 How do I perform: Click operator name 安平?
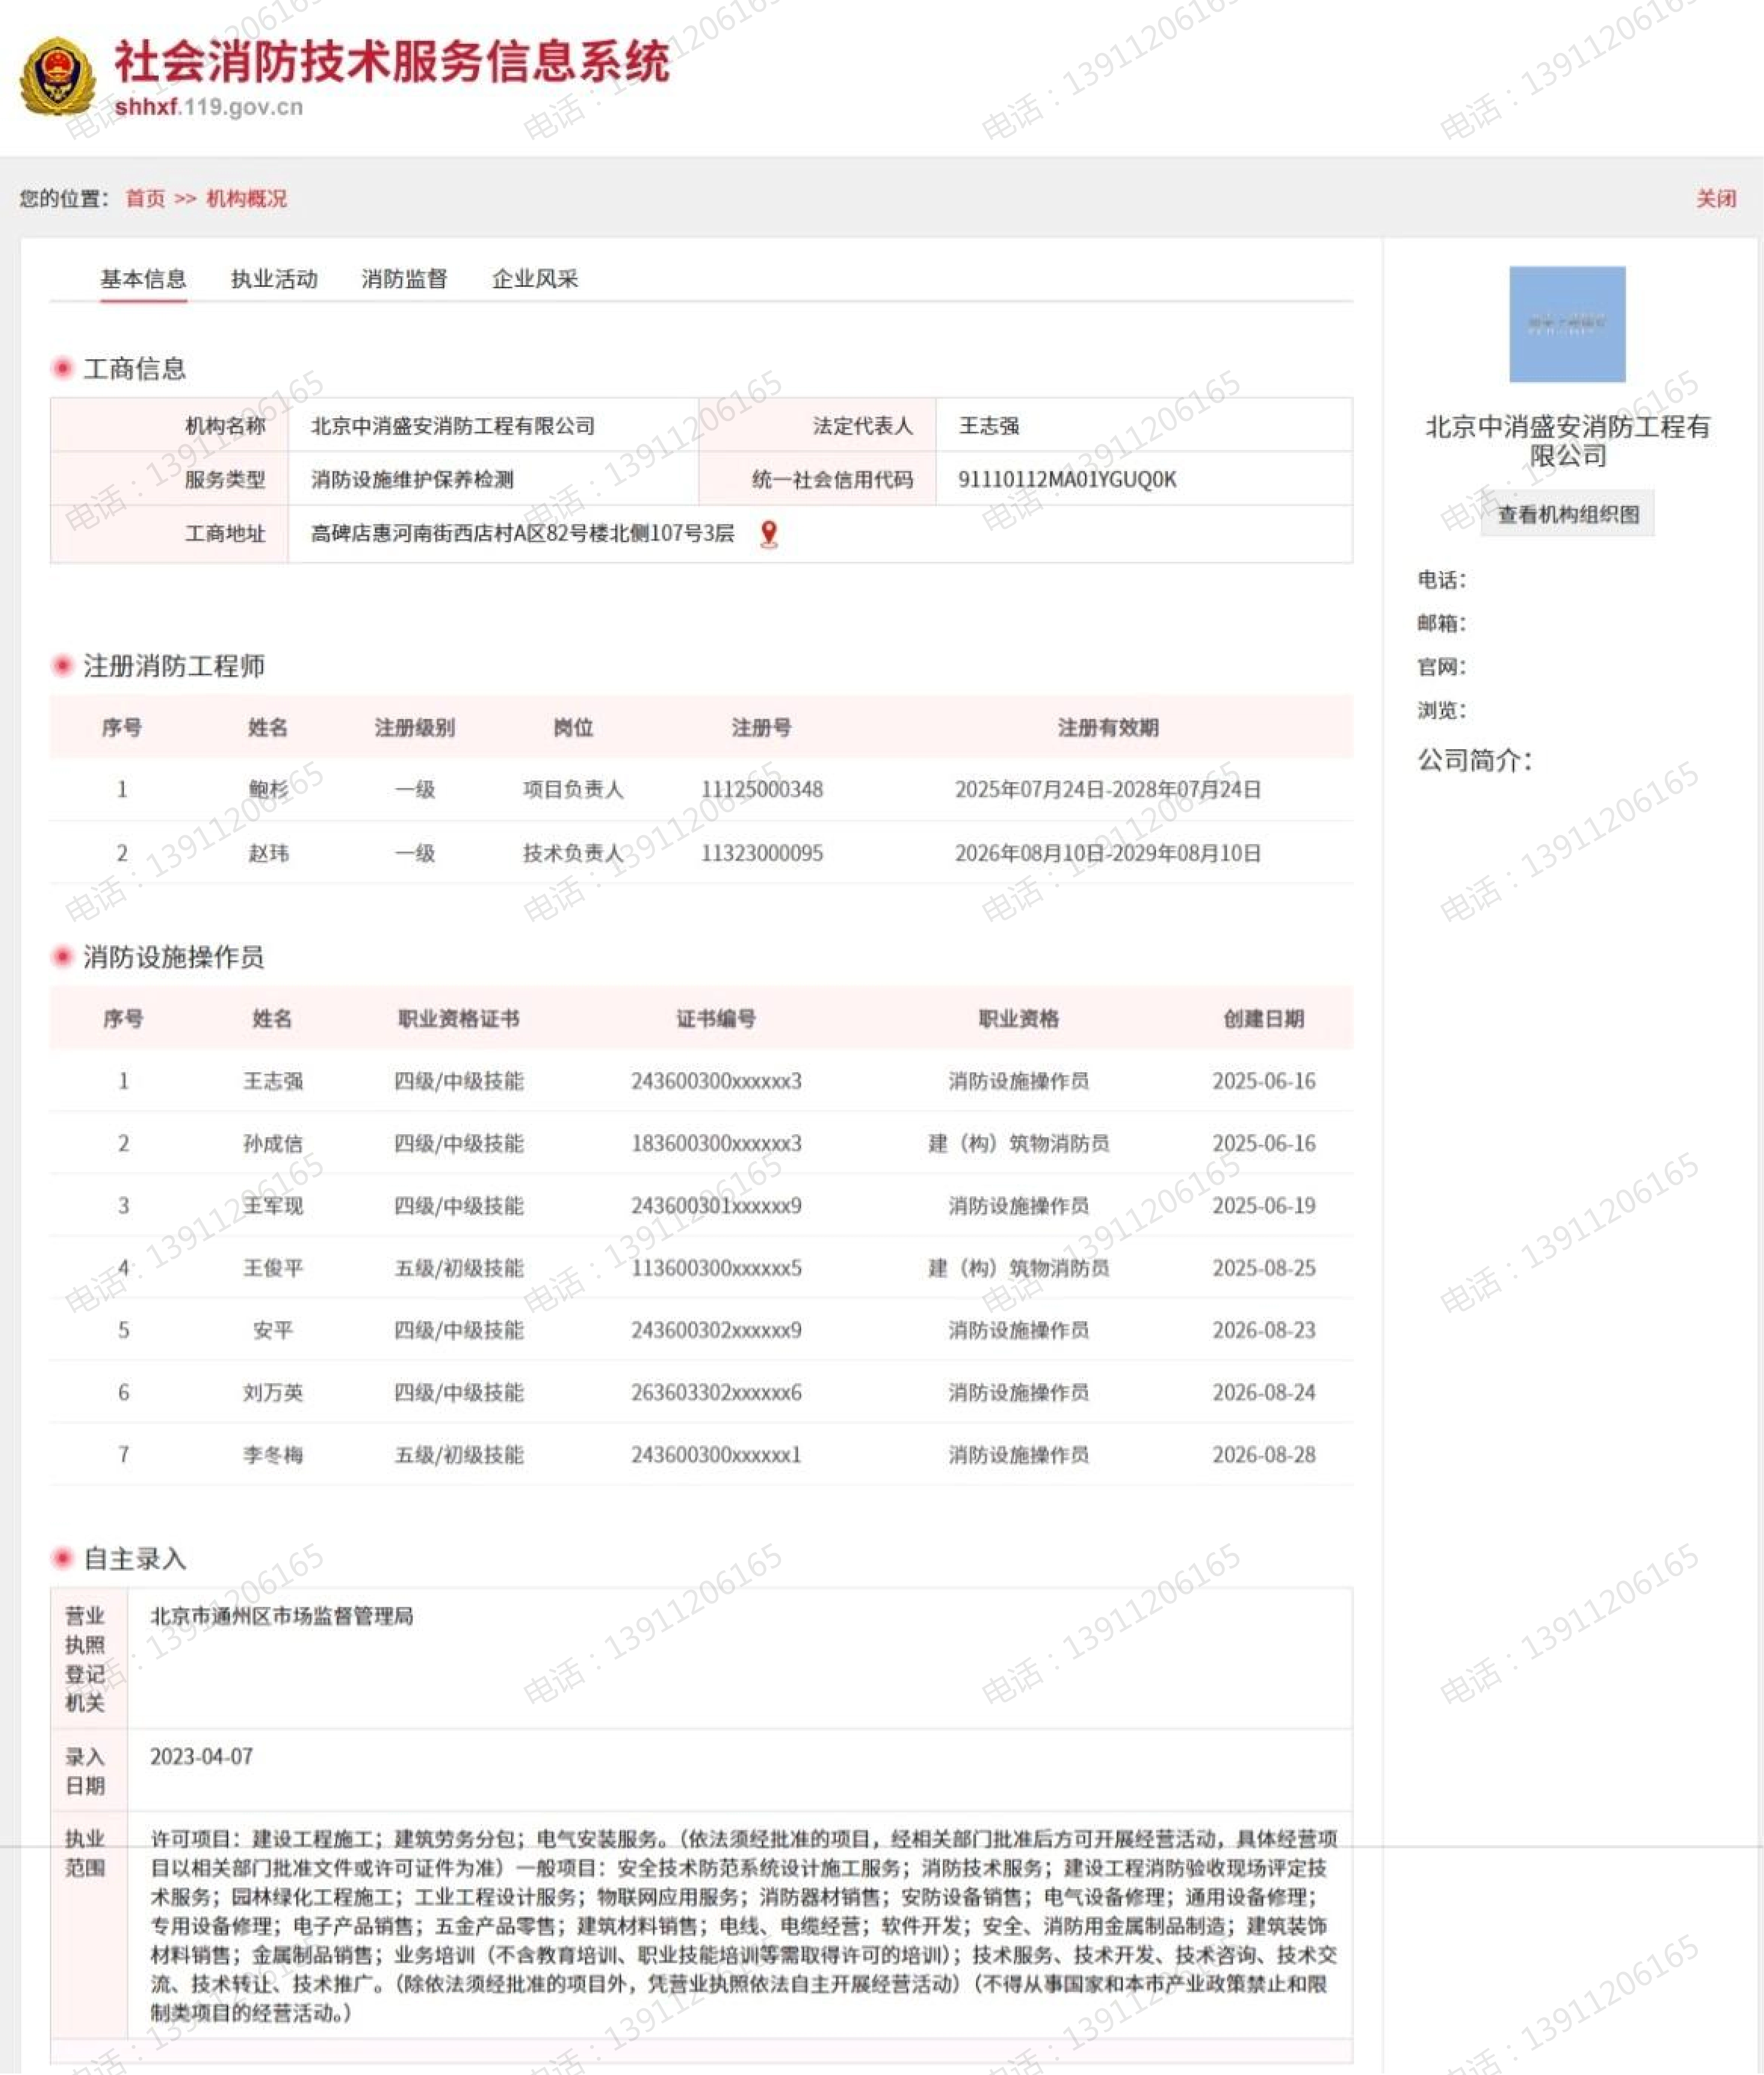click(x=273, y=1330)
